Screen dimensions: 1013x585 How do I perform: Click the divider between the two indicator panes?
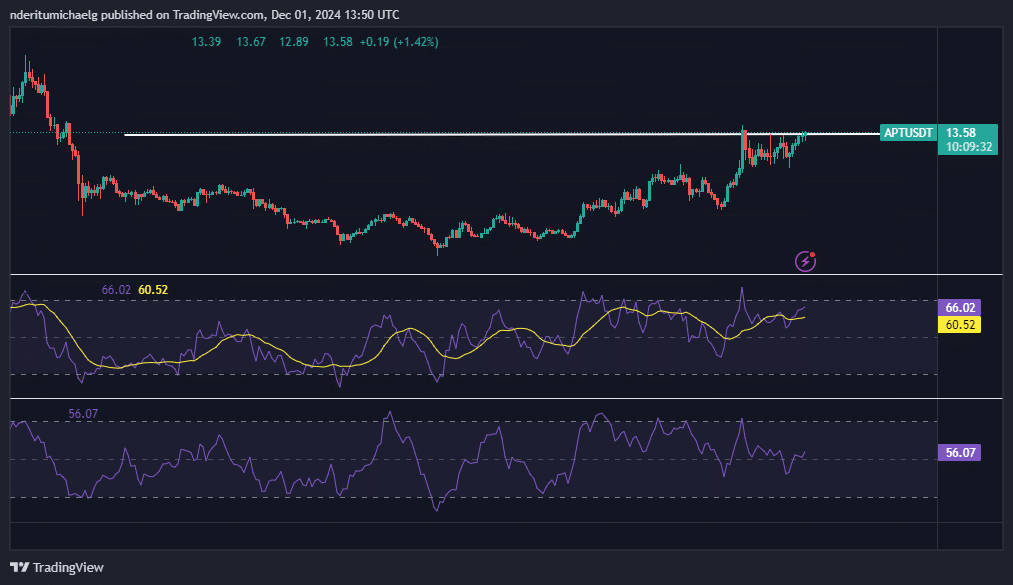point(500,398)
